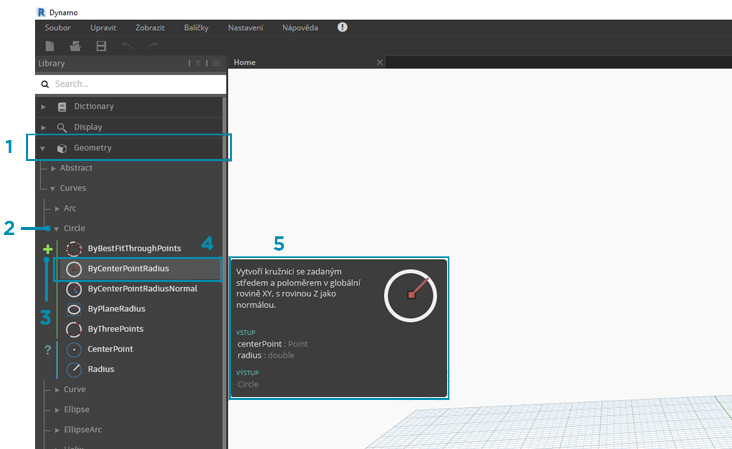Viewport: 732px width, 449px height.
Task: Click the Redo arrow icon
Action: pyautogui.click(x=152, y=46)
